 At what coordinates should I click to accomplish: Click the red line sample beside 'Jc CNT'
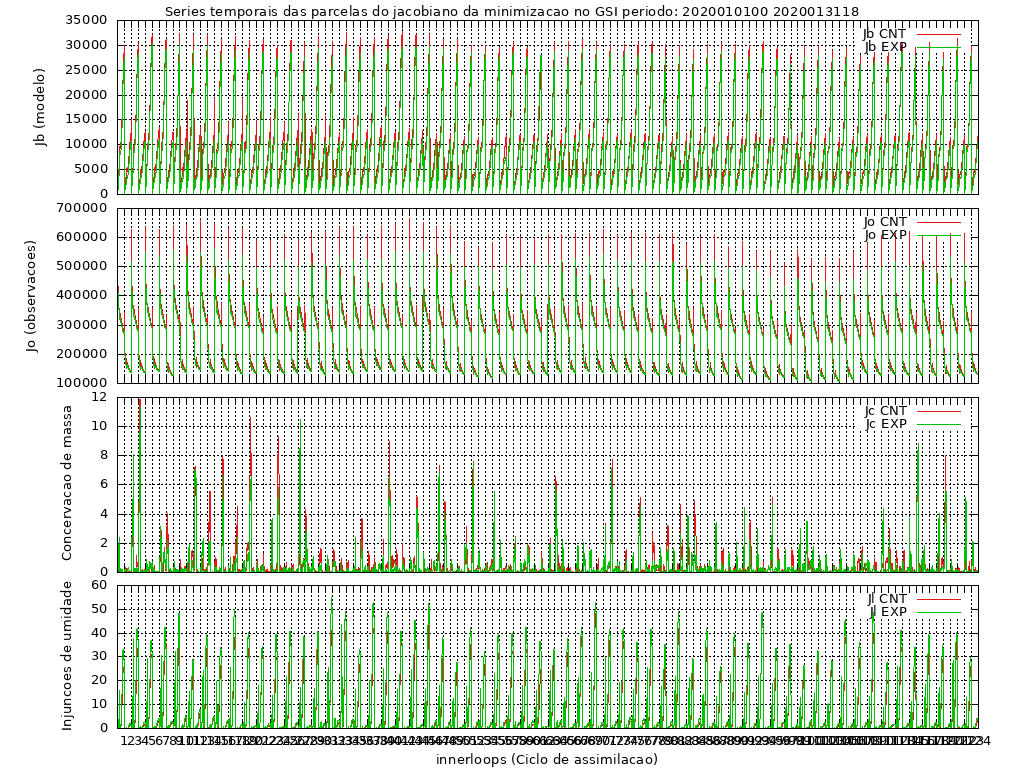pos(938,411)
